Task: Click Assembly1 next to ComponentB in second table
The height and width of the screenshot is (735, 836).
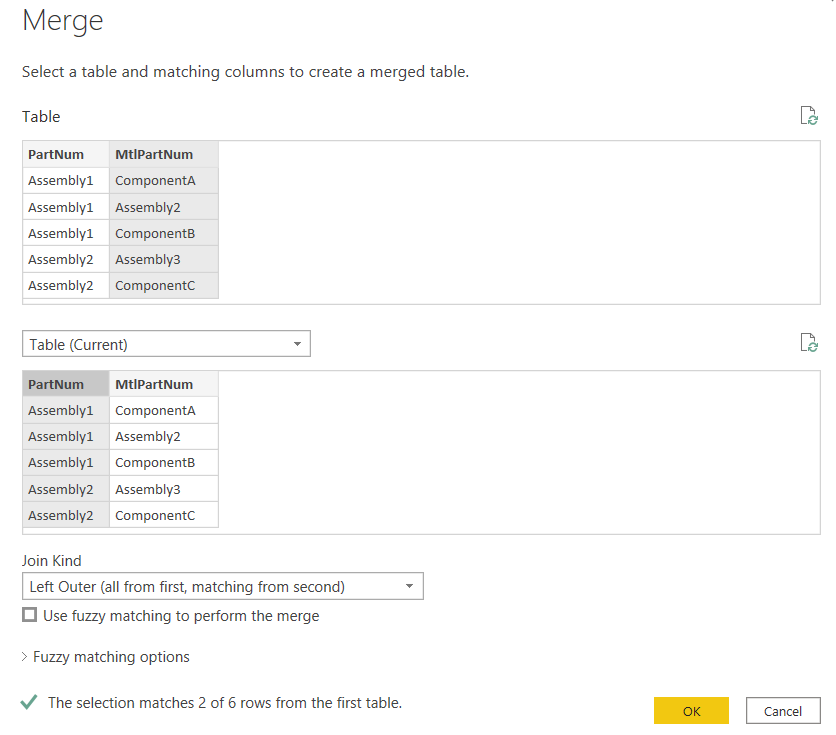Action: point(66,463)
